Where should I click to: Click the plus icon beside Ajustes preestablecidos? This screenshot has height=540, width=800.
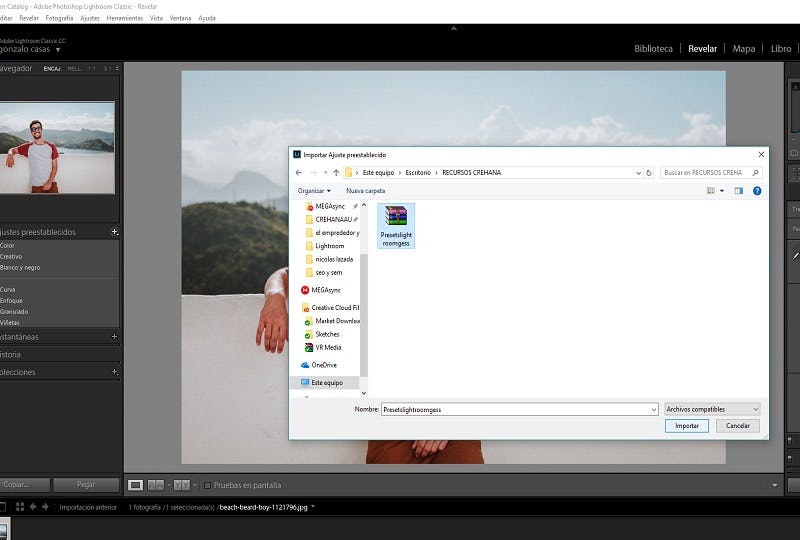[x=114, y=232]
